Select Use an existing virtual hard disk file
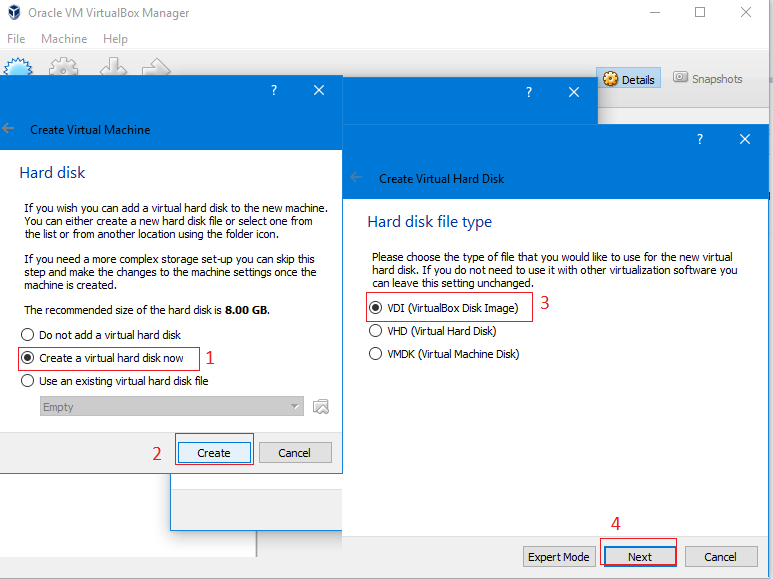The height and width of the screenshot is (579, 773). 115,381
